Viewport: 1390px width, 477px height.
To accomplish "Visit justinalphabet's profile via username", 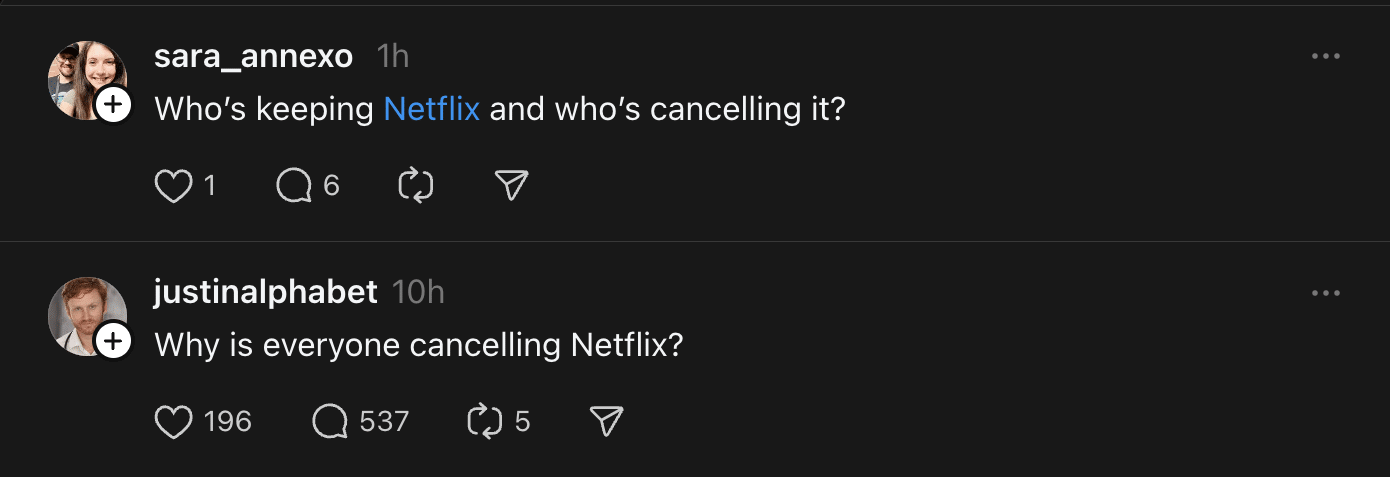I will click(266, 293).
